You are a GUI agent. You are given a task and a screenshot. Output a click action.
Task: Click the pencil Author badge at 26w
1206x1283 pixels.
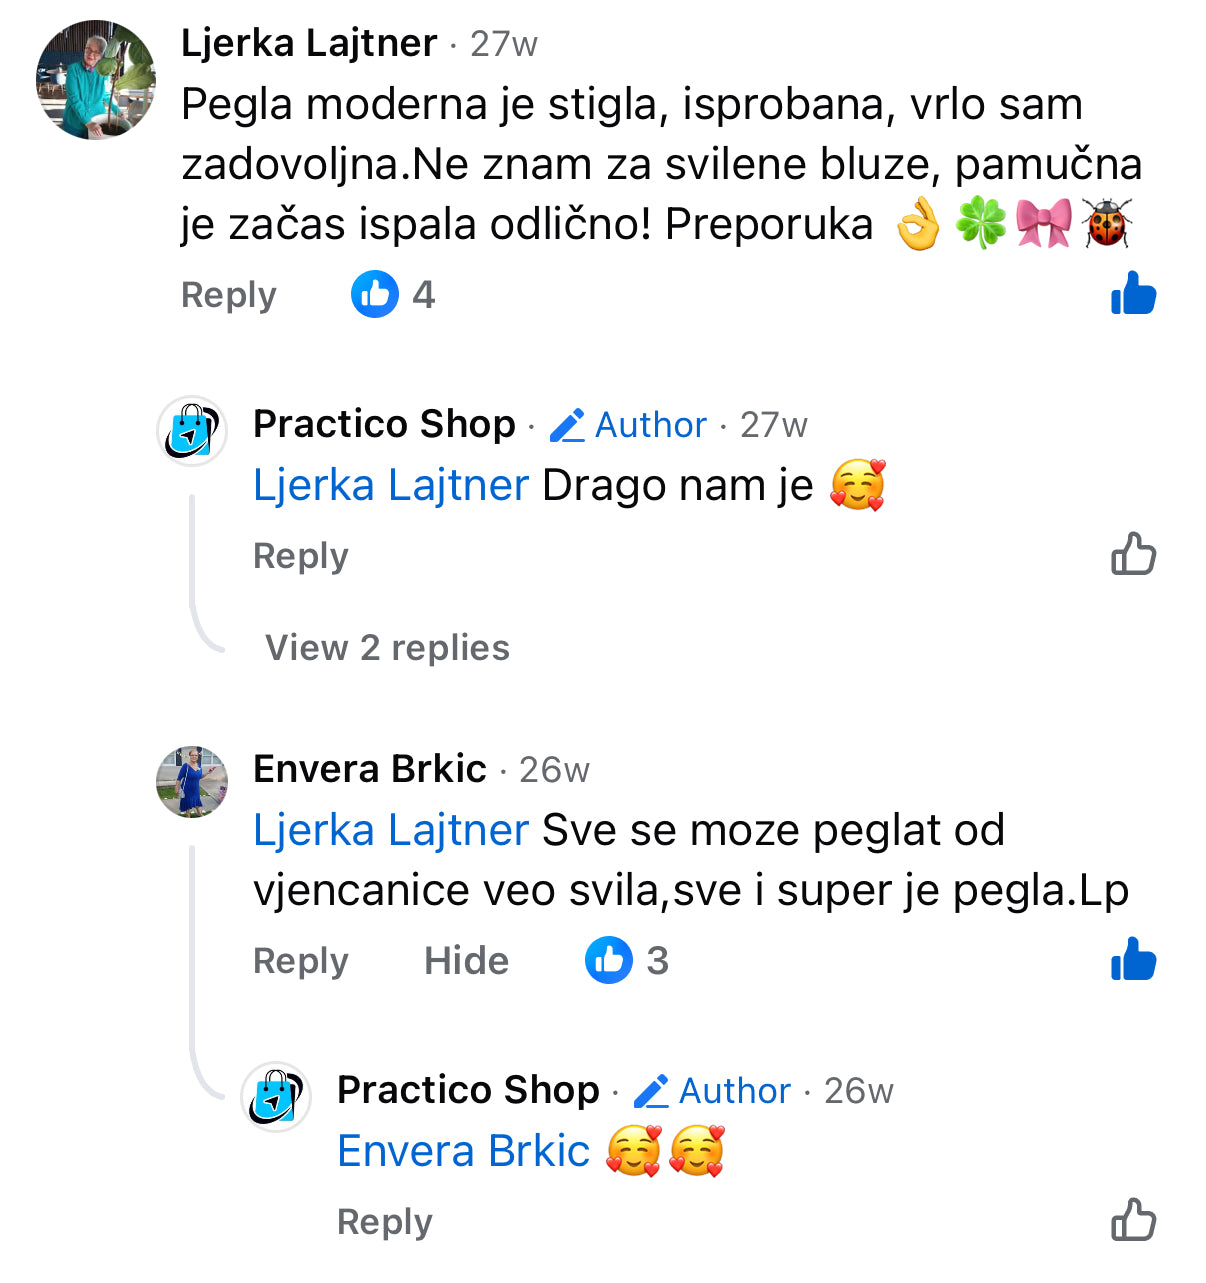pos(712,1091)
